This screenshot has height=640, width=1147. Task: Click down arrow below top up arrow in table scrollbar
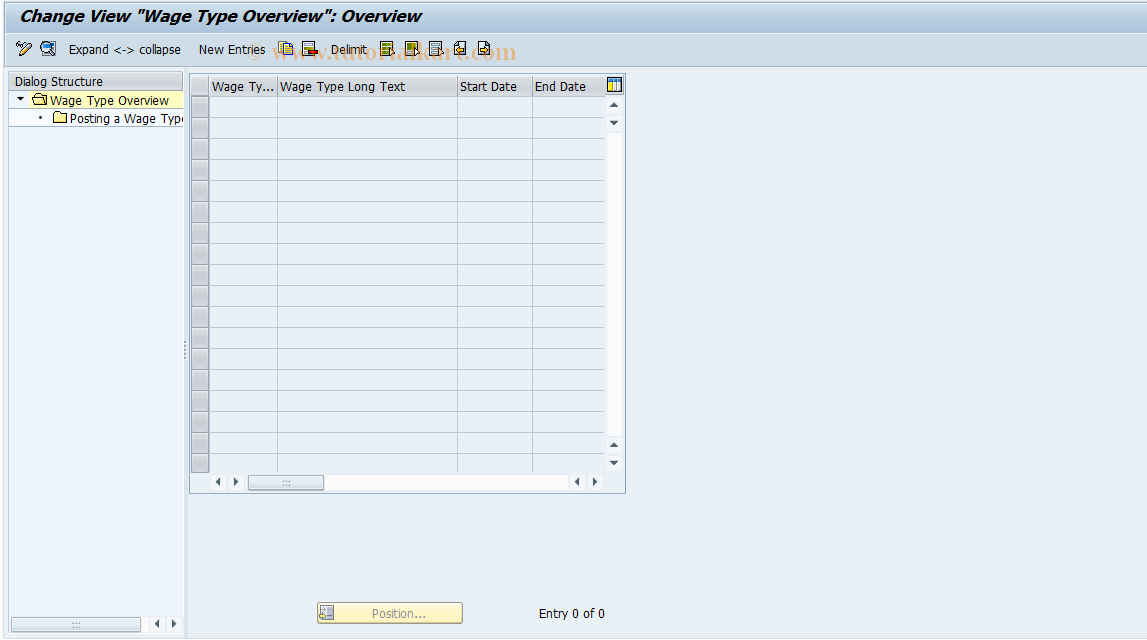tap(614, 123)
